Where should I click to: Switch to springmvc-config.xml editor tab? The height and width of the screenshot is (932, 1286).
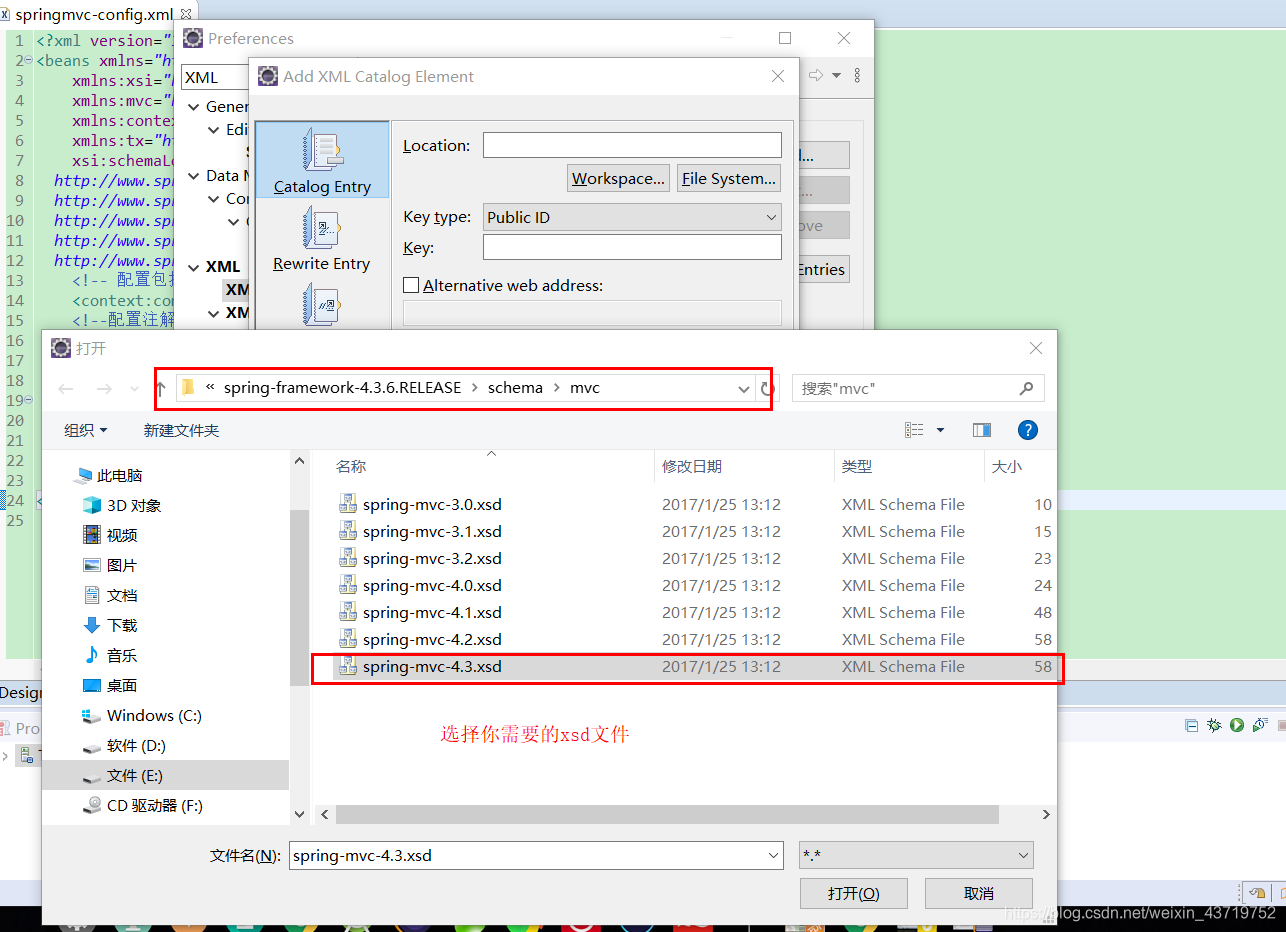[94, 15]
